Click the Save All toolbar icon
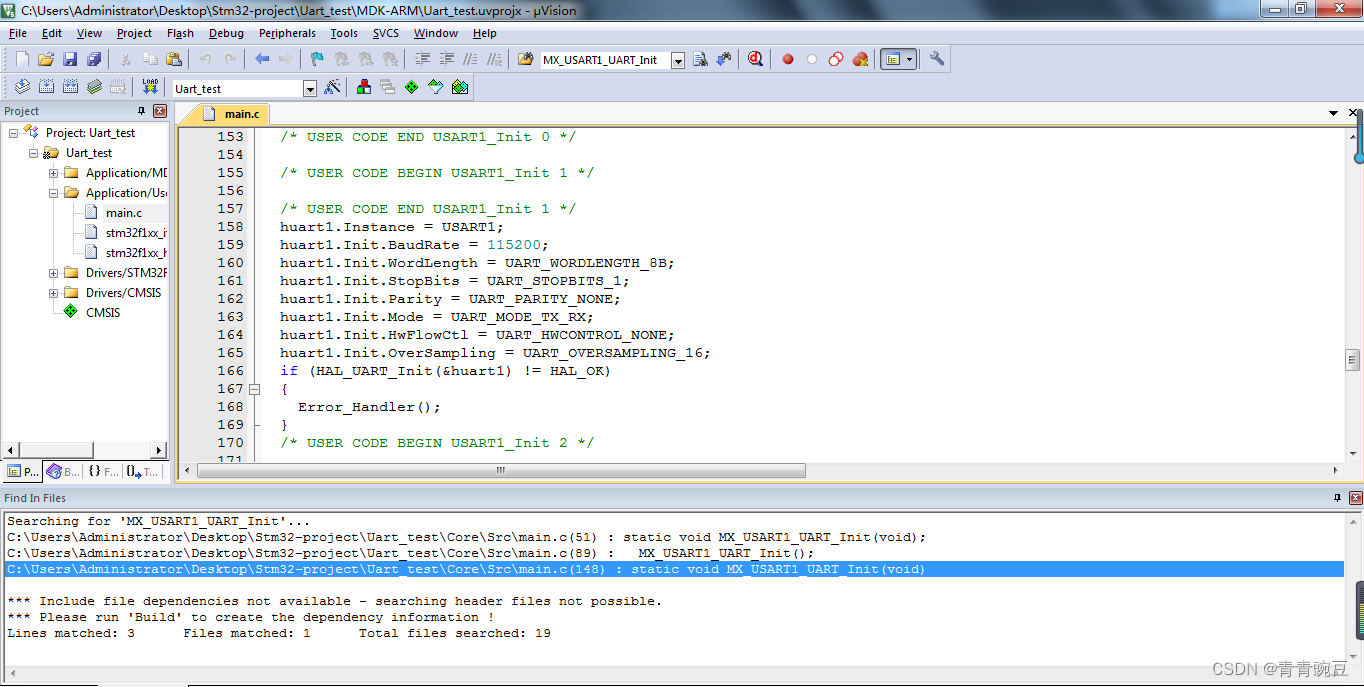Screen dimensions: 1364x687 point(93,60)
